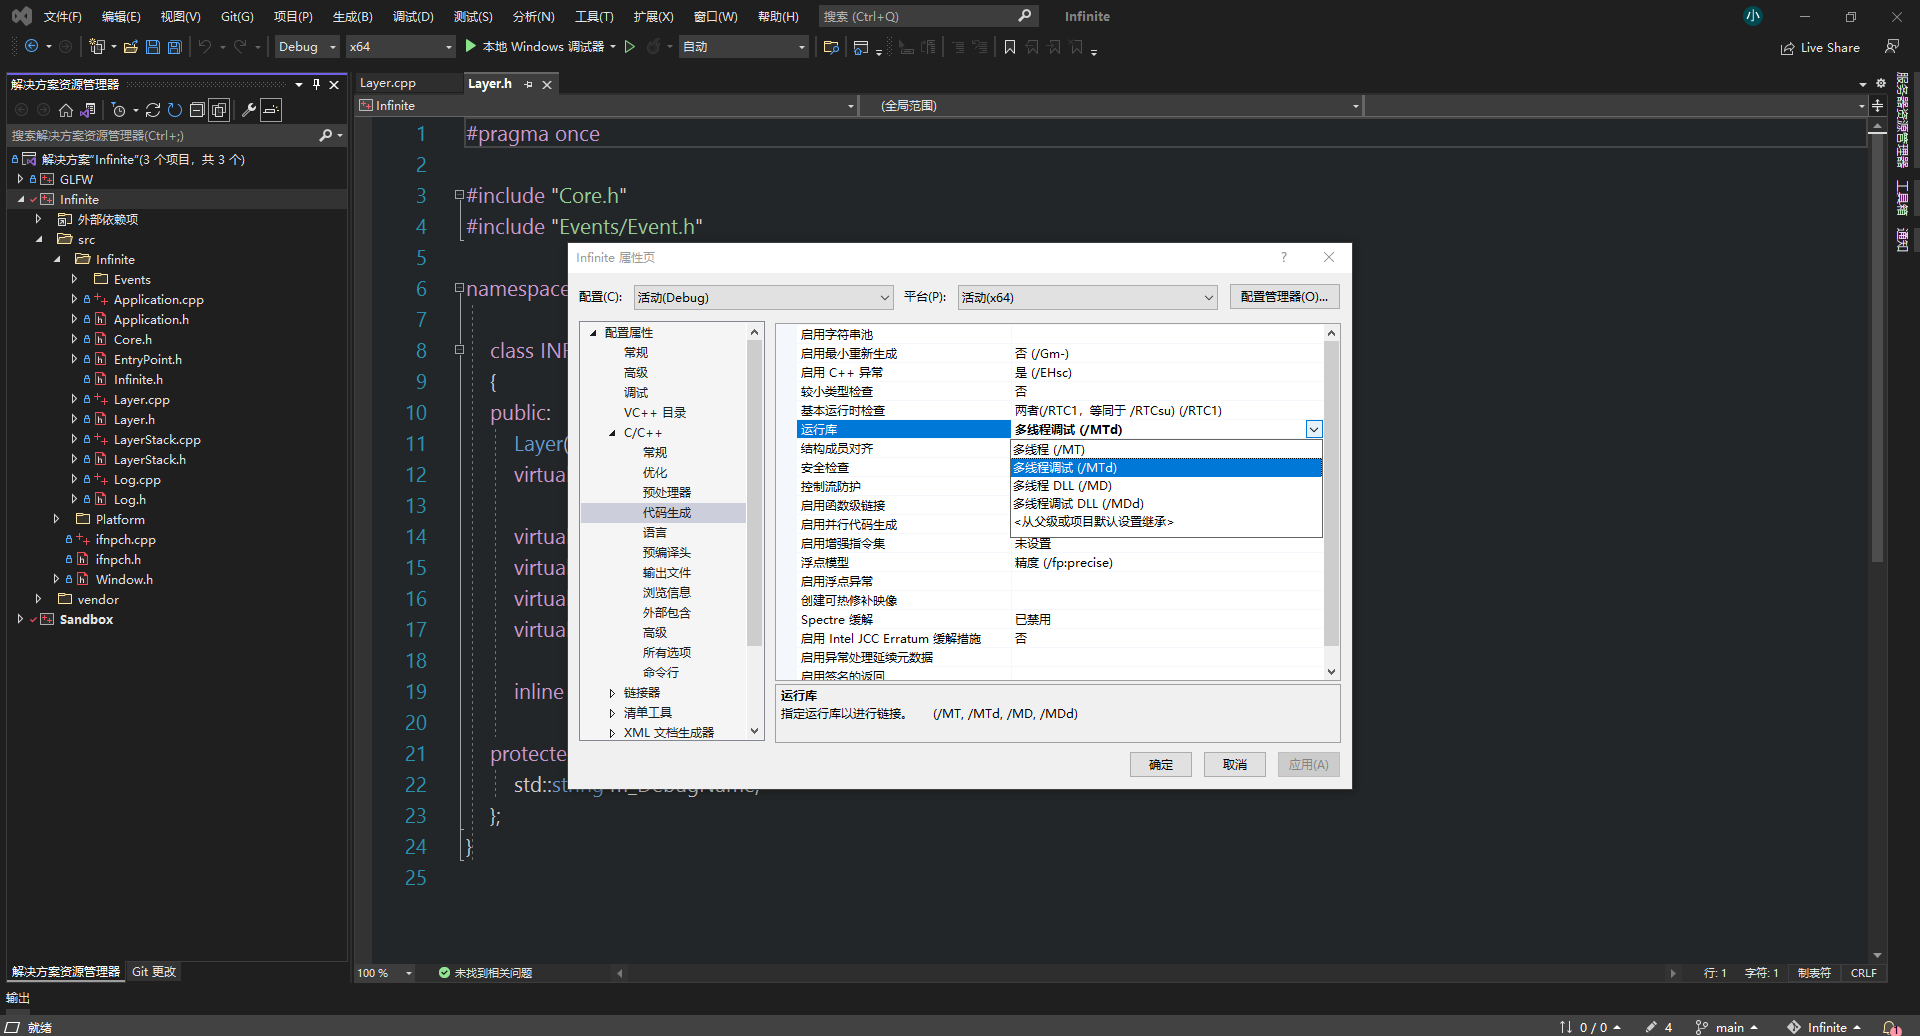Screen dimensions: 1920x1036
Task: Open the Debug configuration dropdown in toolbar
Action: pyautogui.click(x=307, y=46)
